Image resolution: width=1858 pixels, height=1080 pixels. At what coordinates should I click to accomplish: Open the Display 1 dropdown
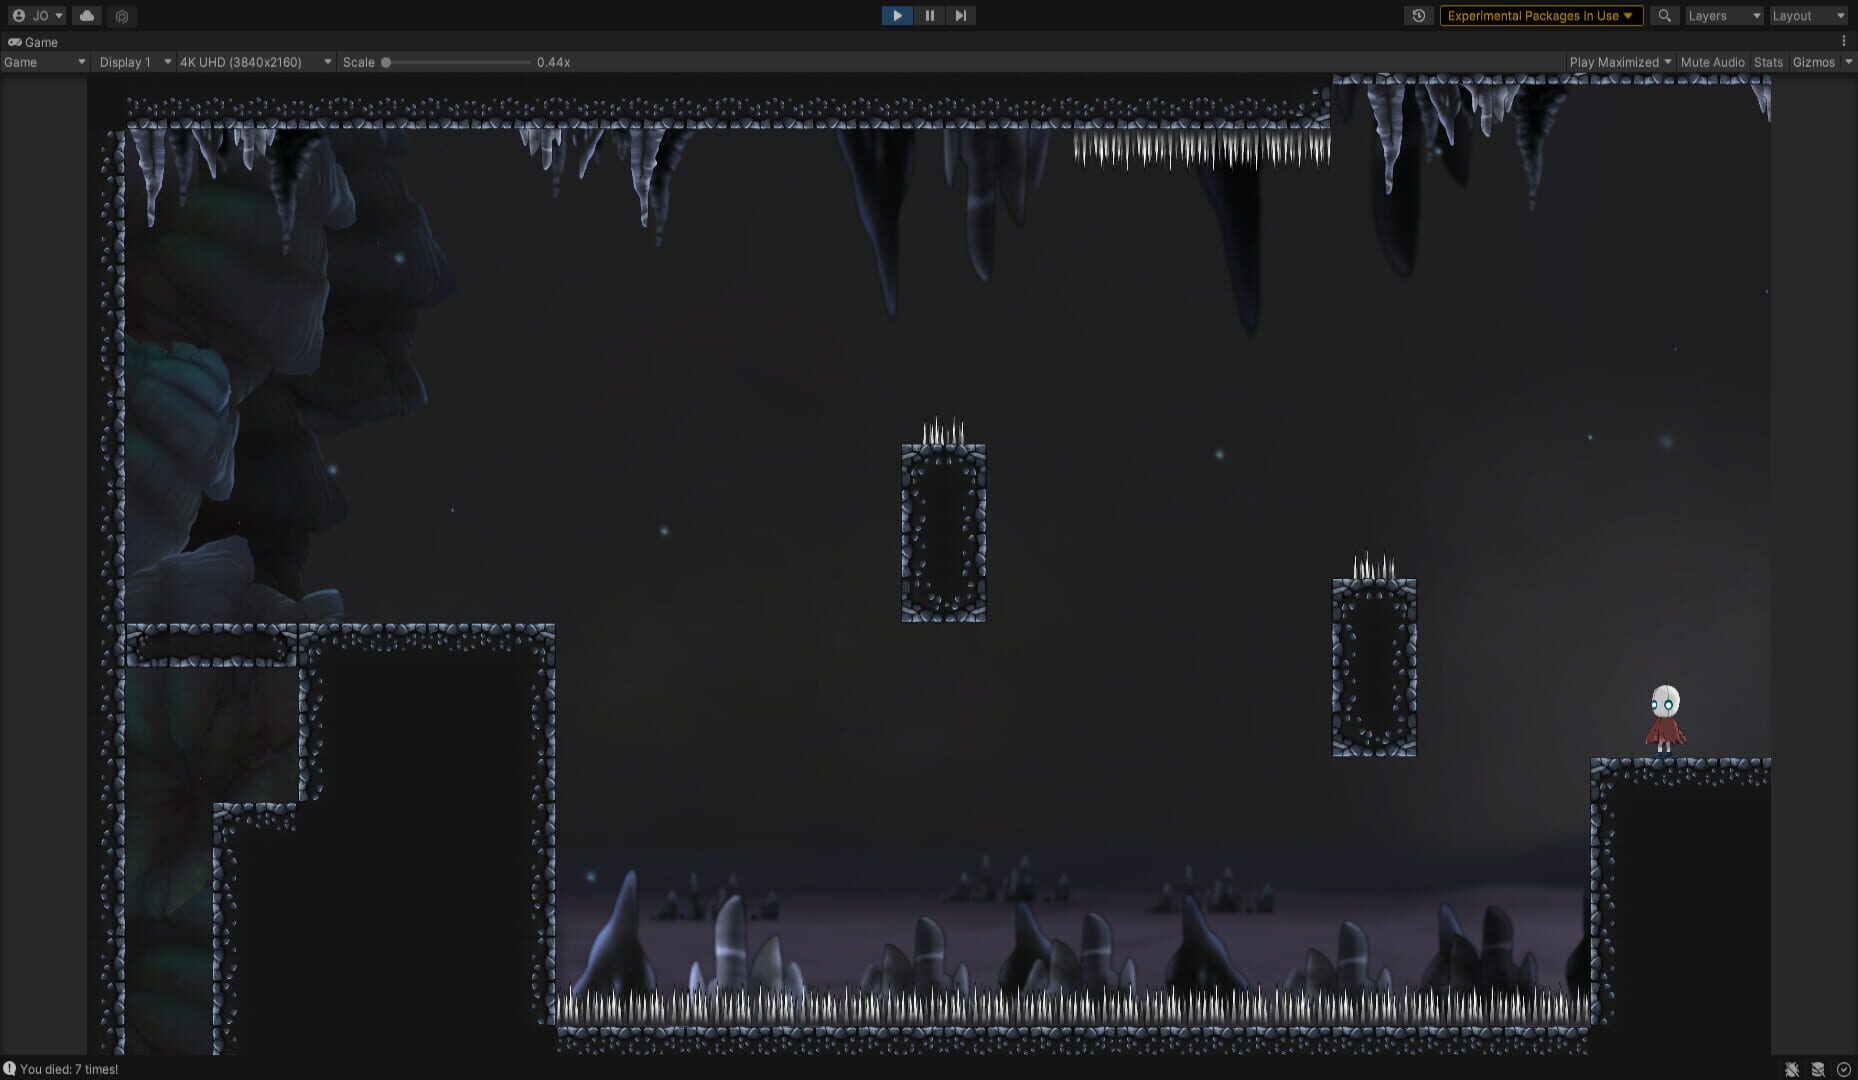(x=134, y=62)
